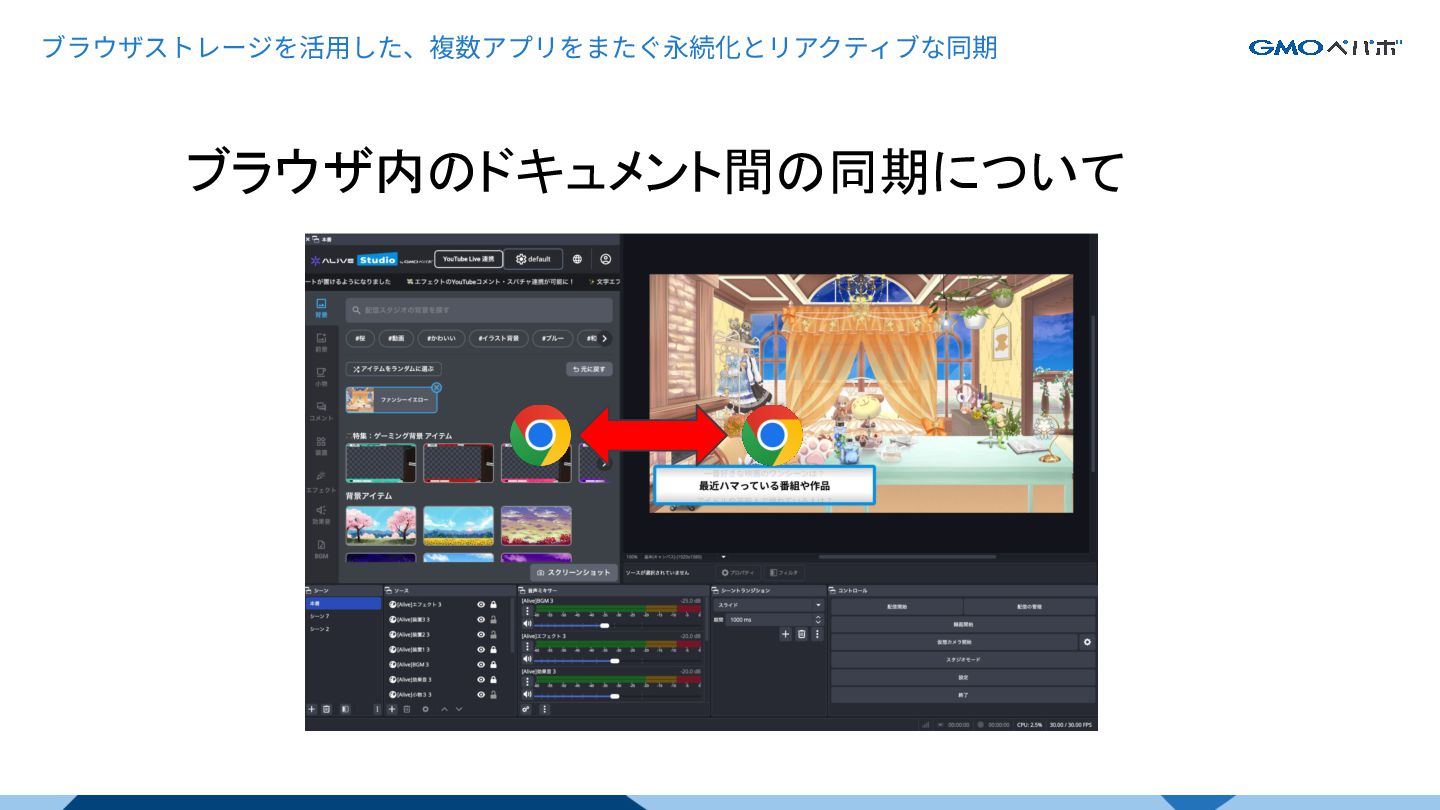1440x810 pixels.
Task: Move source up with the up arrow
Action: 444,709
